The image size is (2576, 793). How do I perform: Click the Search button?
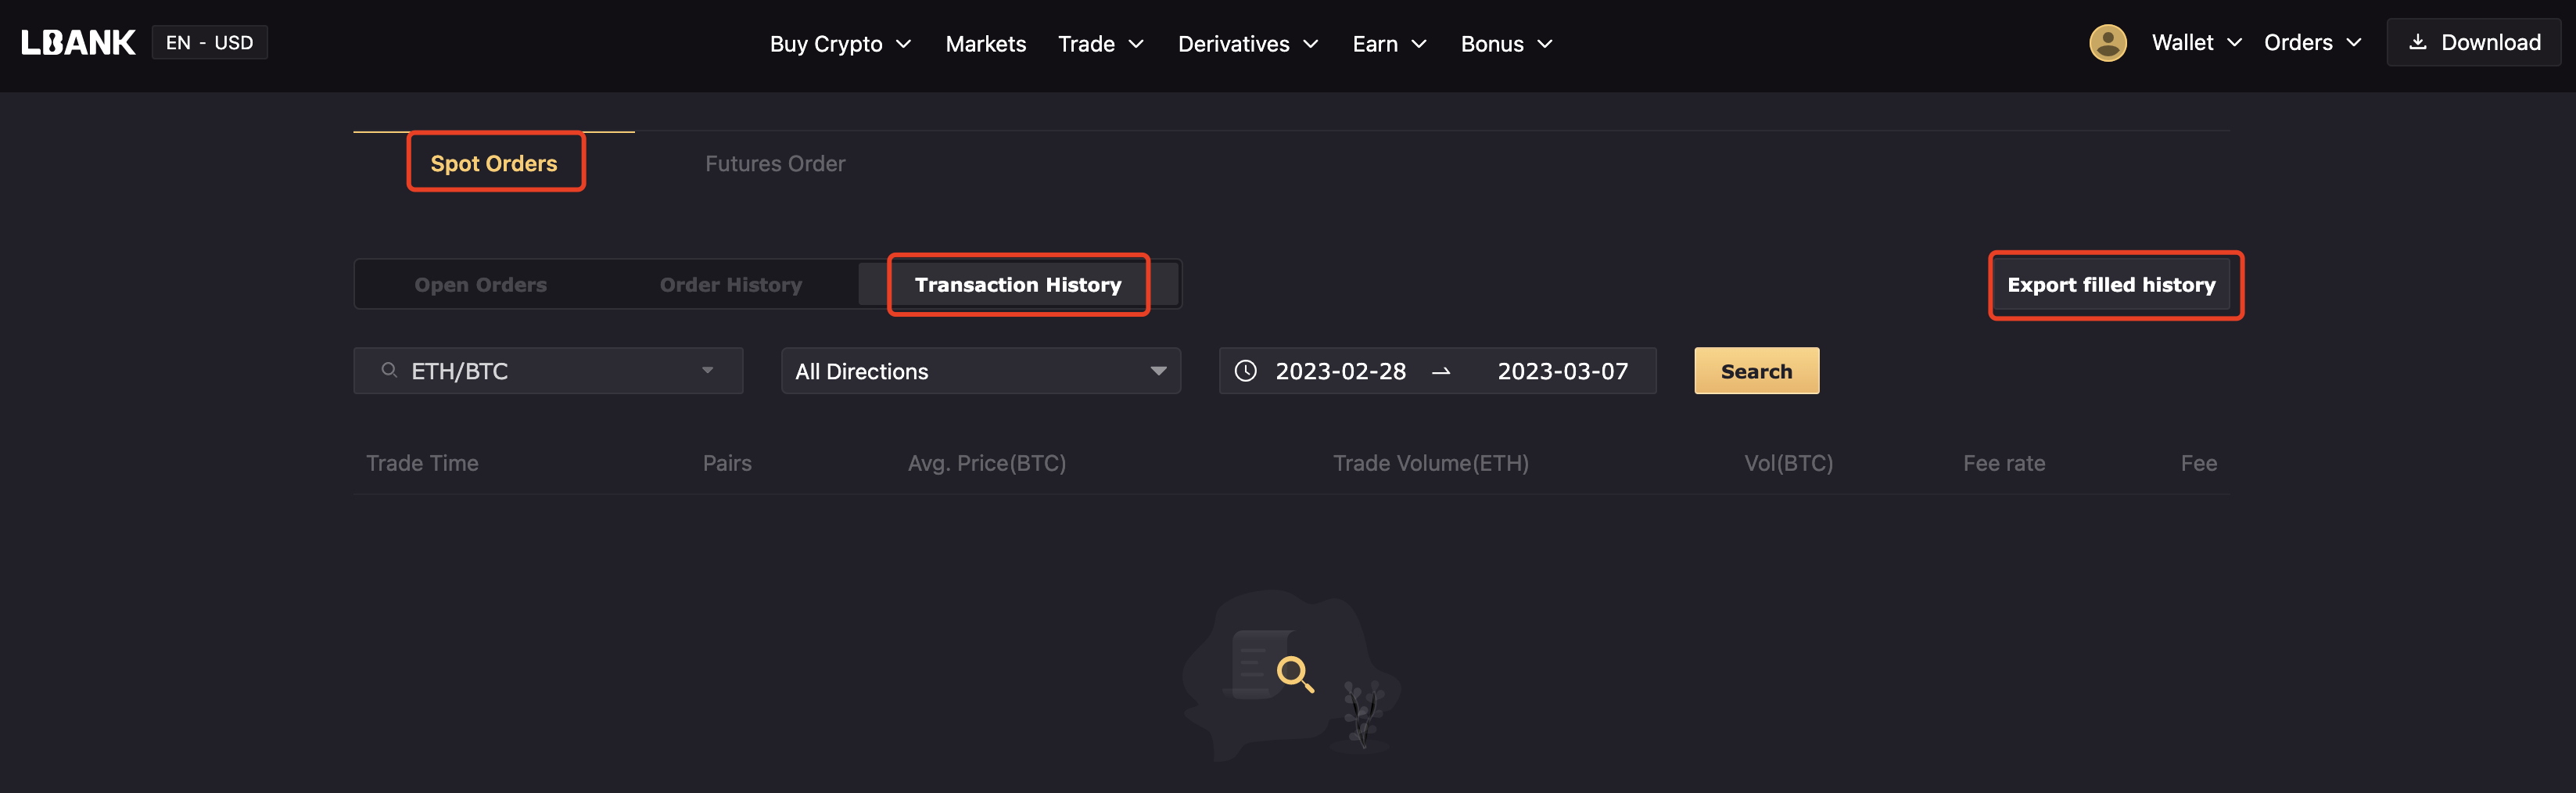[x=1756, y=371]
